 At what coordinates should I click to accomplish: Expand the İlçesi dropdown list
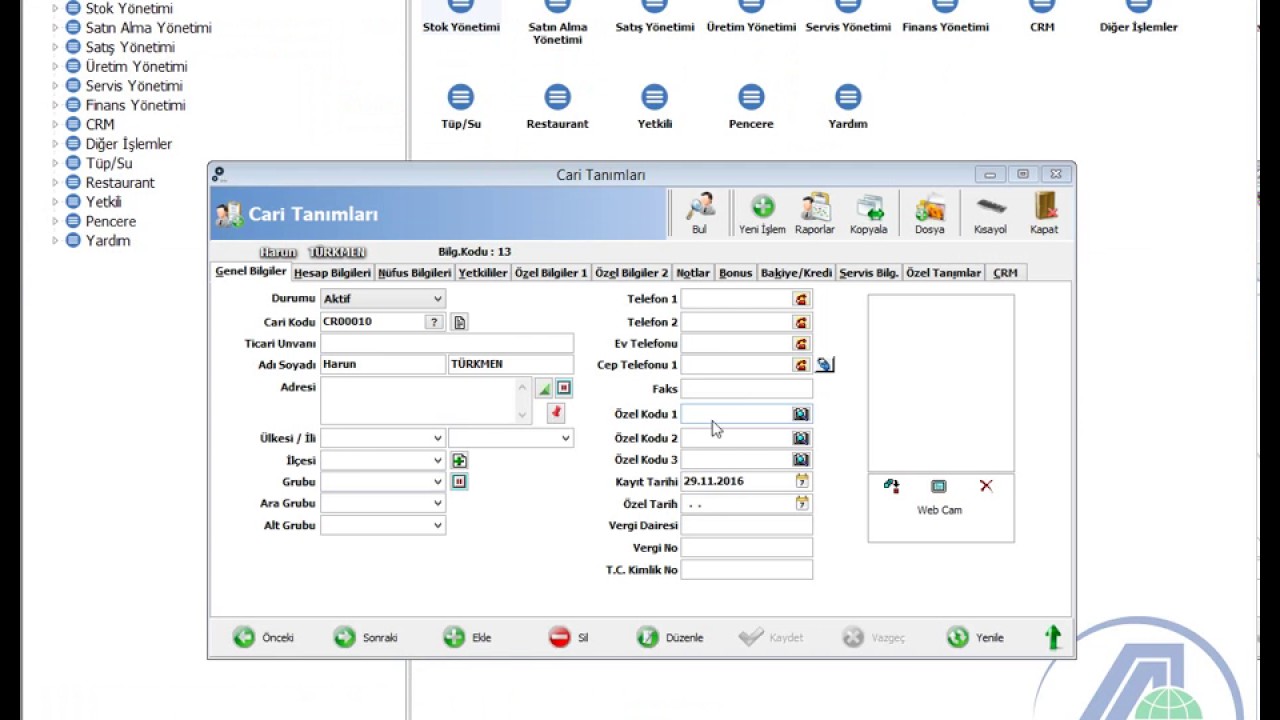(x=437, y=461)
